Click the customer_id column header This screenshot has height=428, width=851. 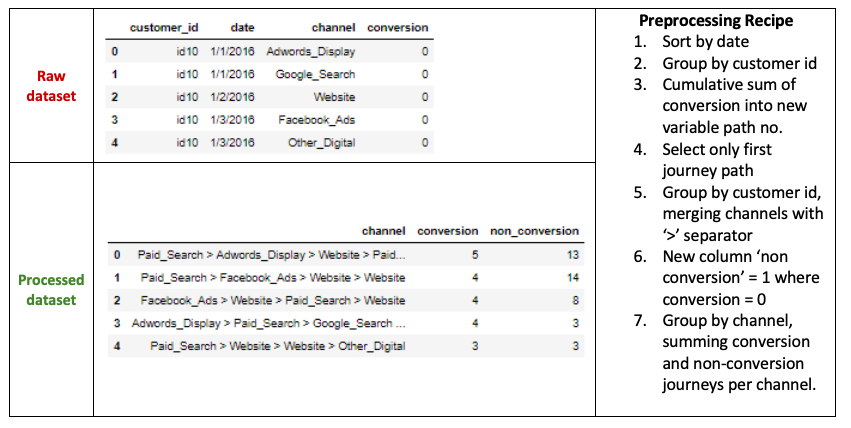(x=160, y=28)
